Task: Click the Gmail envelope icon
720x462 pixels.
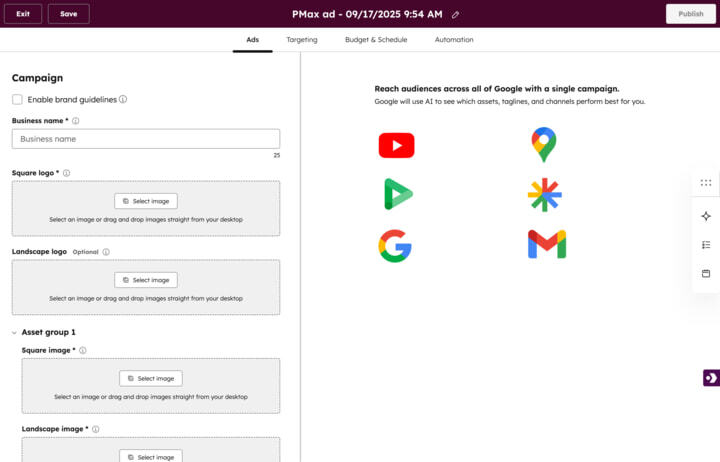Action: [x=547, y=244]
